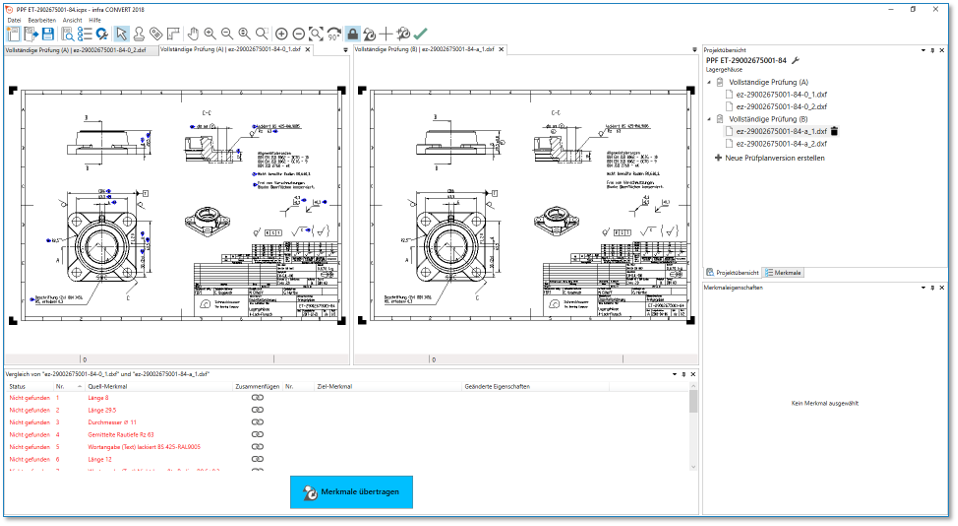Click the zoom in magnifier icon

[x=210, y=34]
